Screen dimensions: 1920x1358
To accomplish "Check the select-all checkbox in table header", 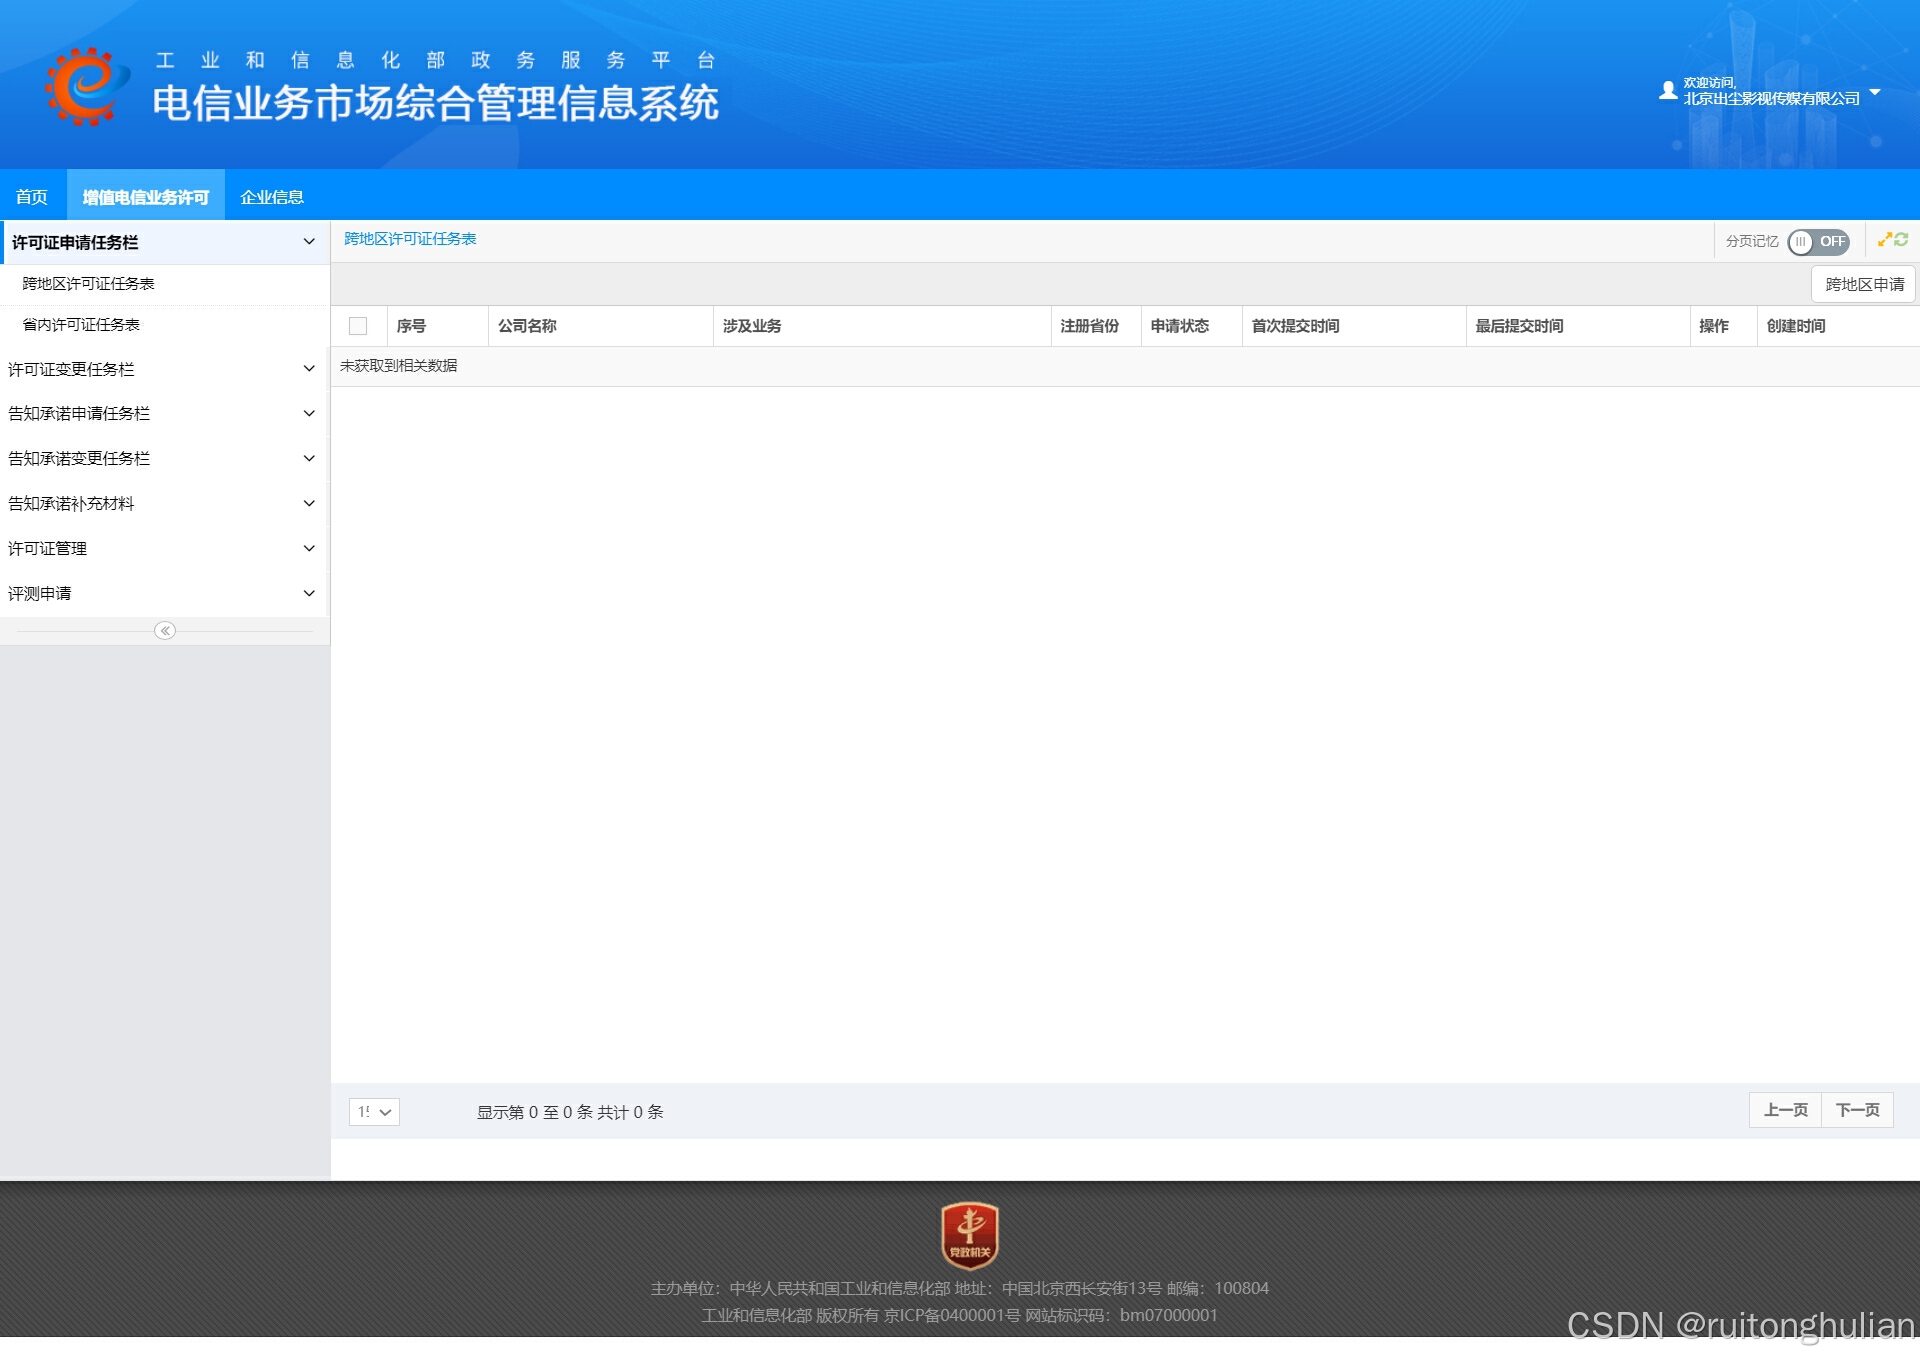I will pyautogui.click(x=358, y=326).
